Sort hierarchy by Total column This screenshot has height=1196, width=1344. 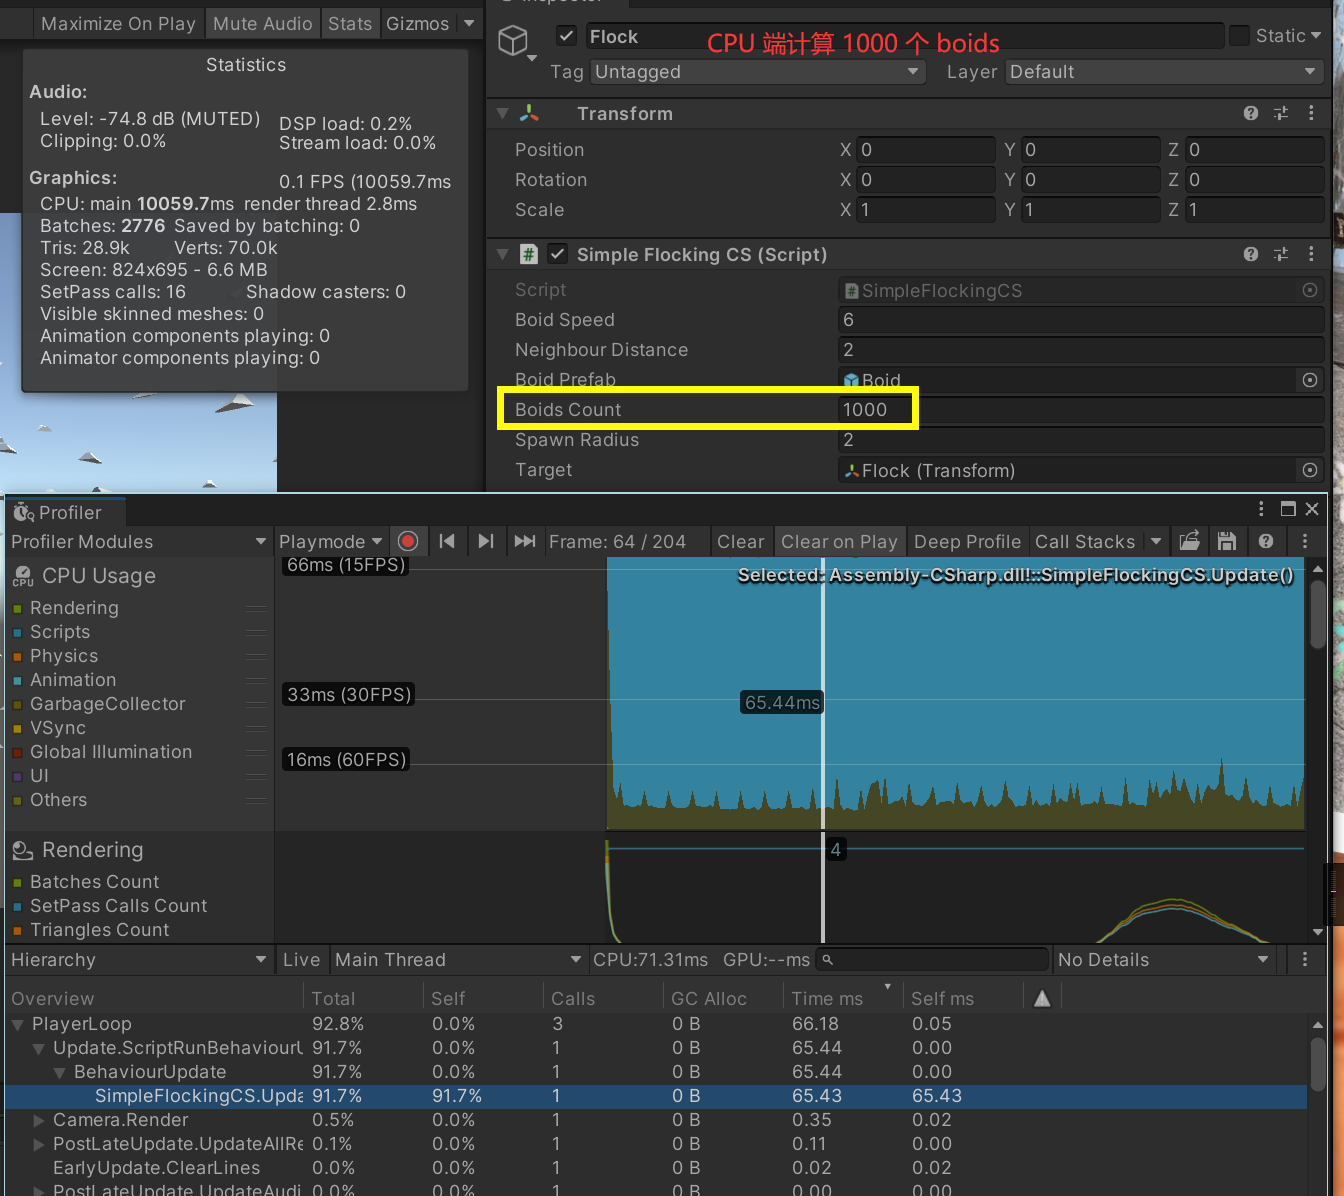(x=363, y=998)
